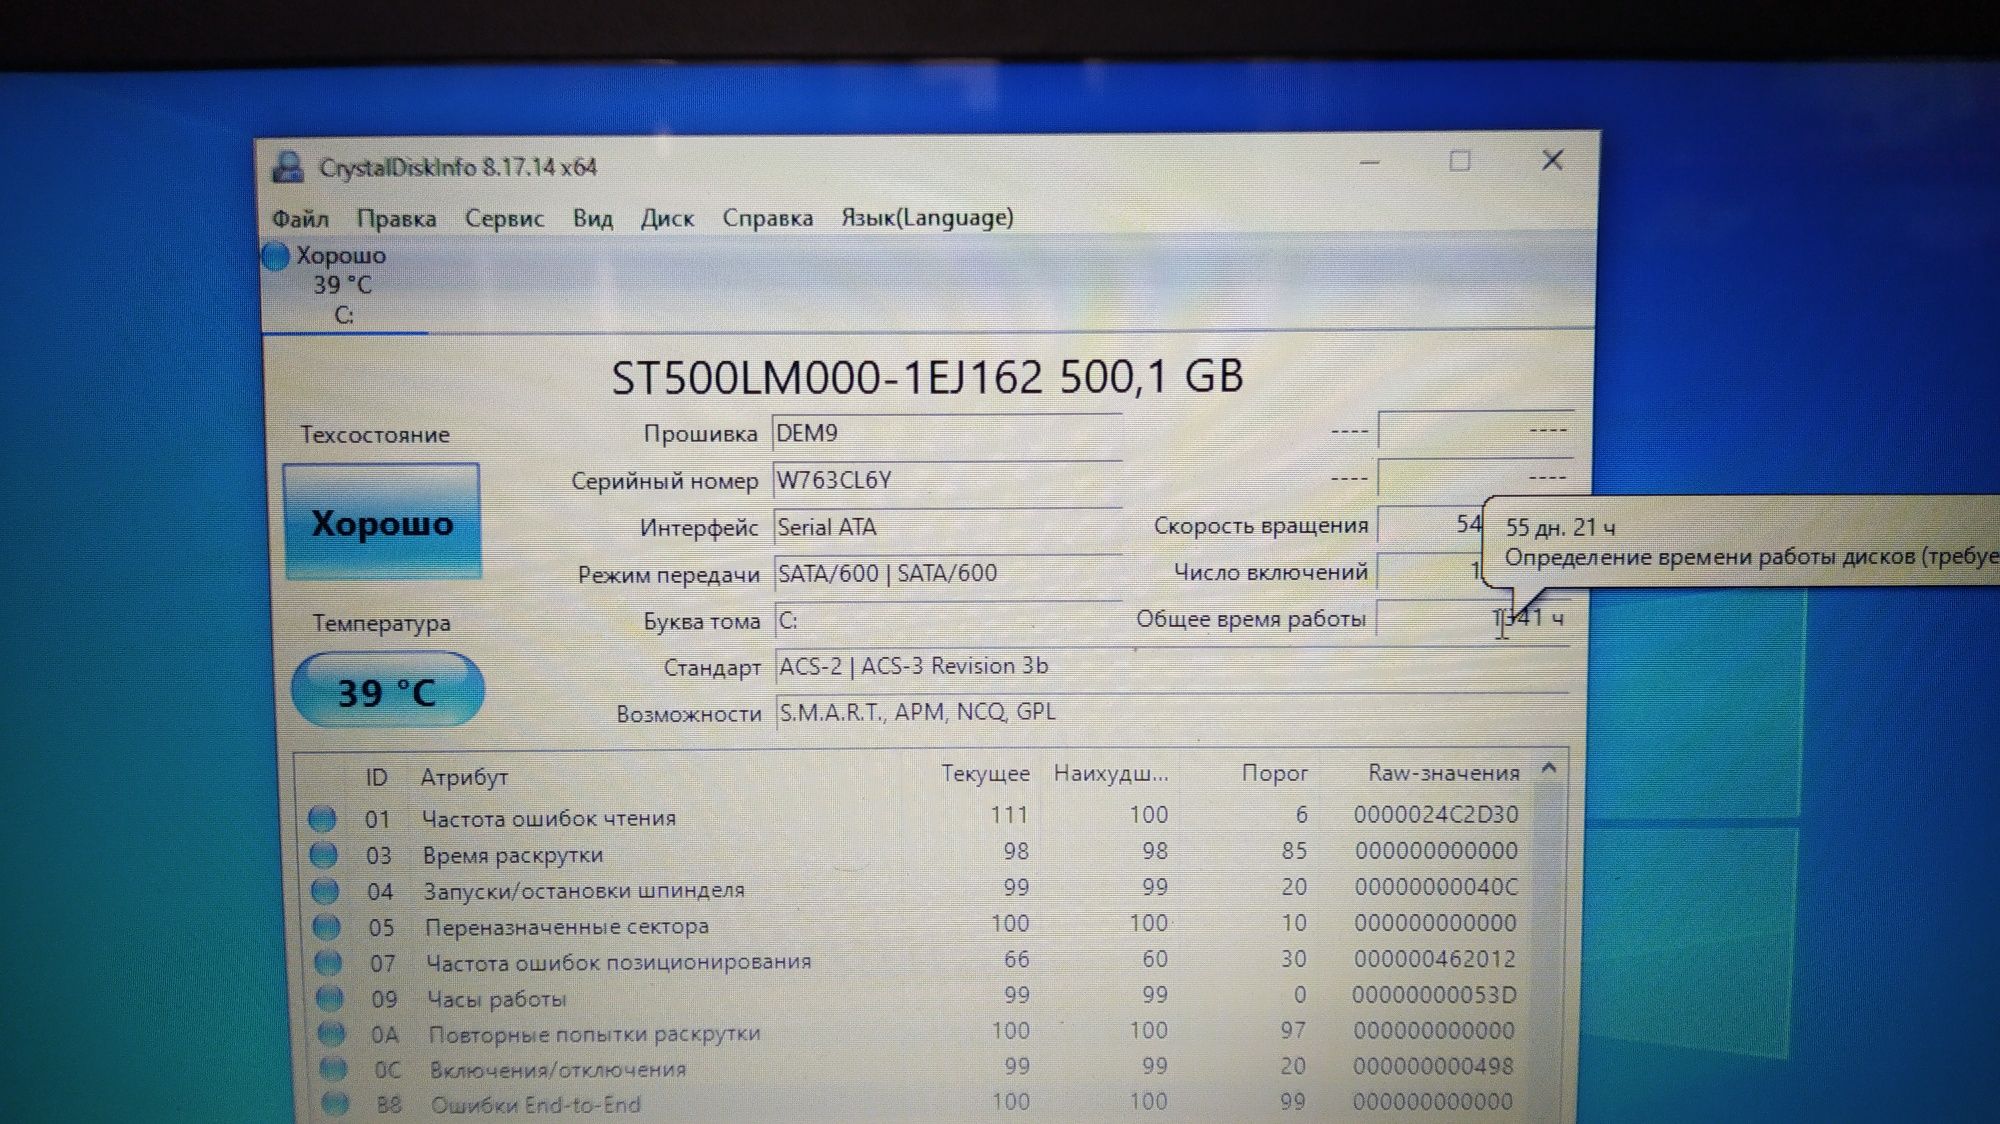Image resolution: width=2000 pixels, height=1124 pixels.
Task: Click status icon of attribute 05
Action: tap(326, 927)
